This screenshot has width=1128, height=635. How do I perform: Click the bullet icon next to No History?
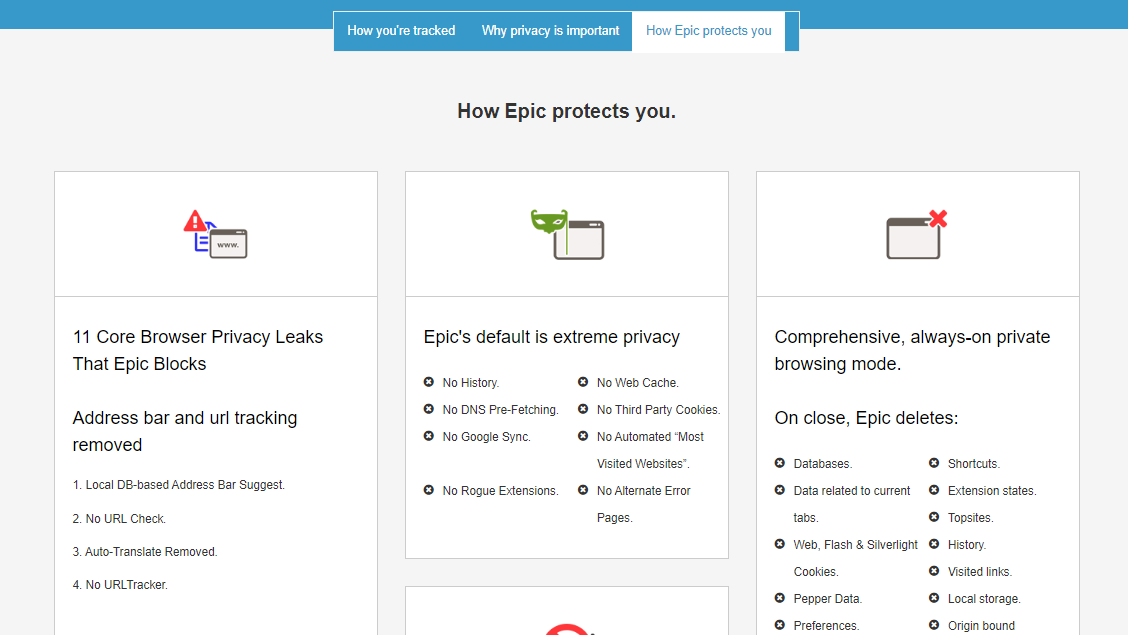coord(430,382)
